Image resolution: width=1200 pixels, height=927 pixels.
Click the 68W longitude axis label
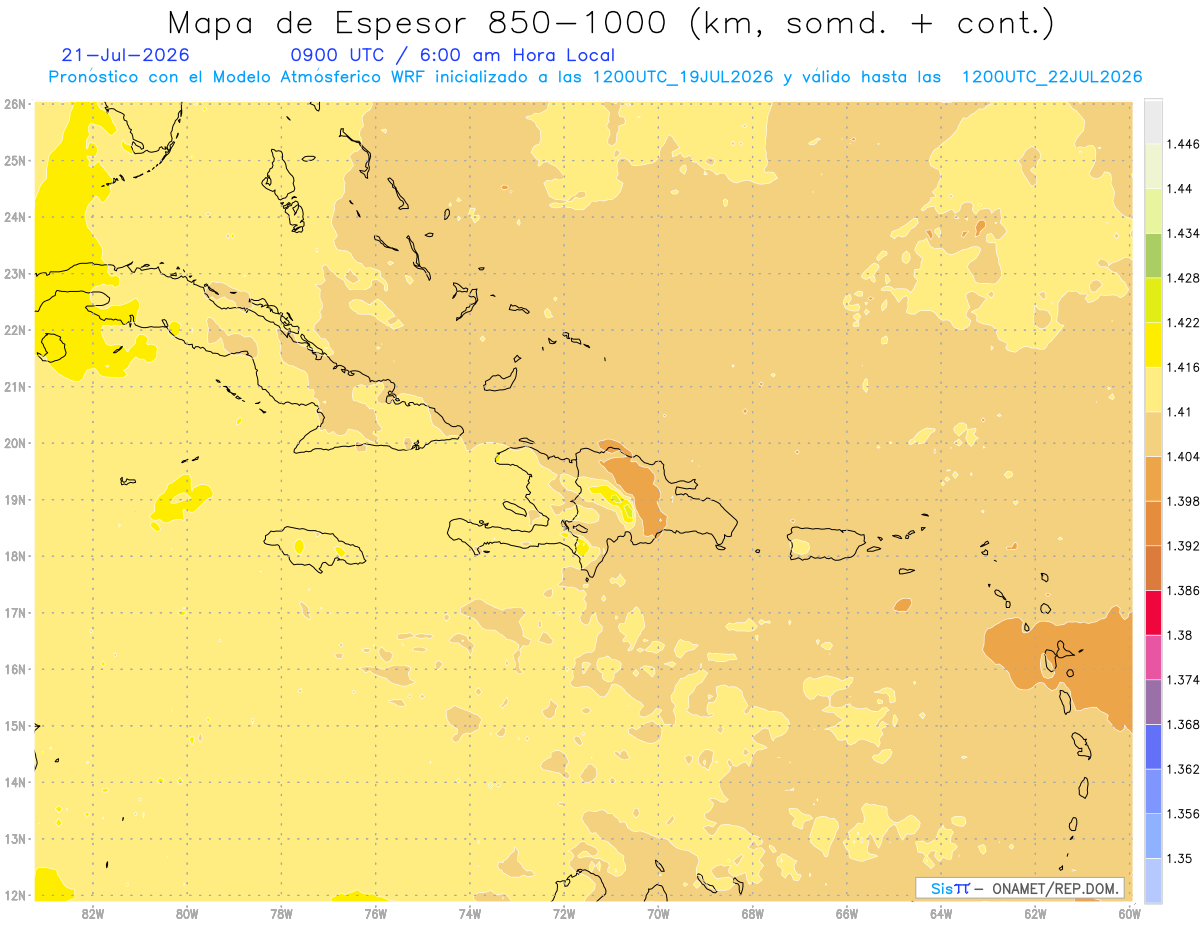[753, 912]
